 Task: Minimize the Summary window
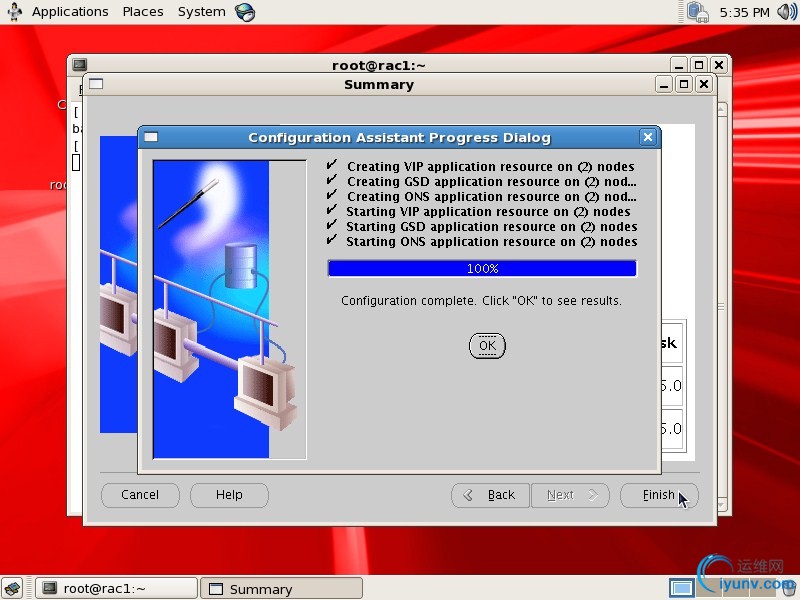(664, 84)
